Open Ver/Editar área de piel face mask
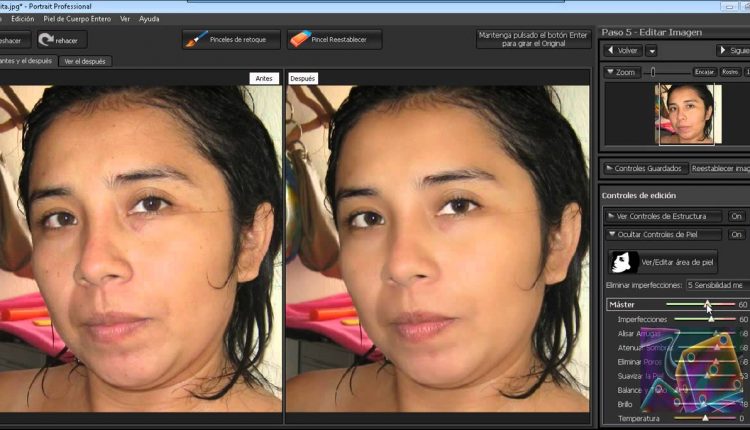 [662, 262]
